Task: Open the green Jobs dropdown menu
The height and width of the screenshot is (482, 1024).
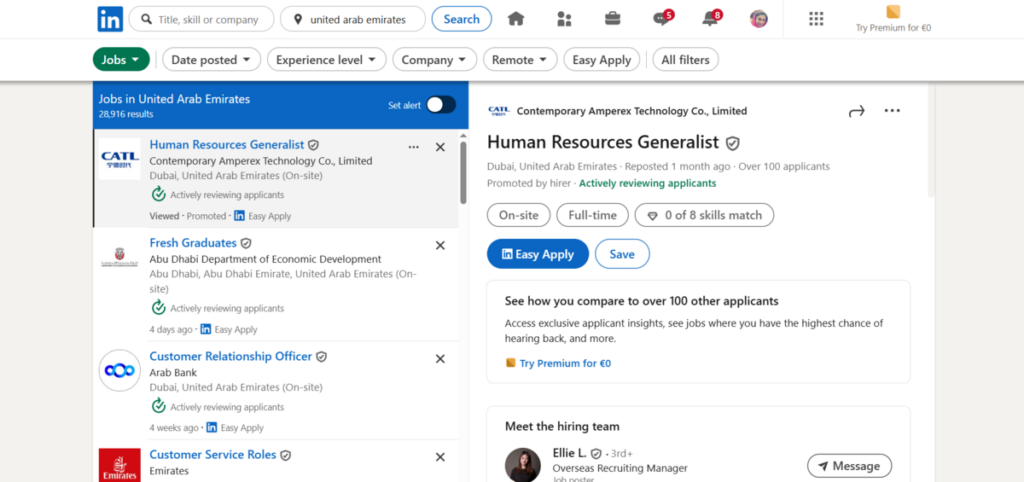Action: [121, 60]
